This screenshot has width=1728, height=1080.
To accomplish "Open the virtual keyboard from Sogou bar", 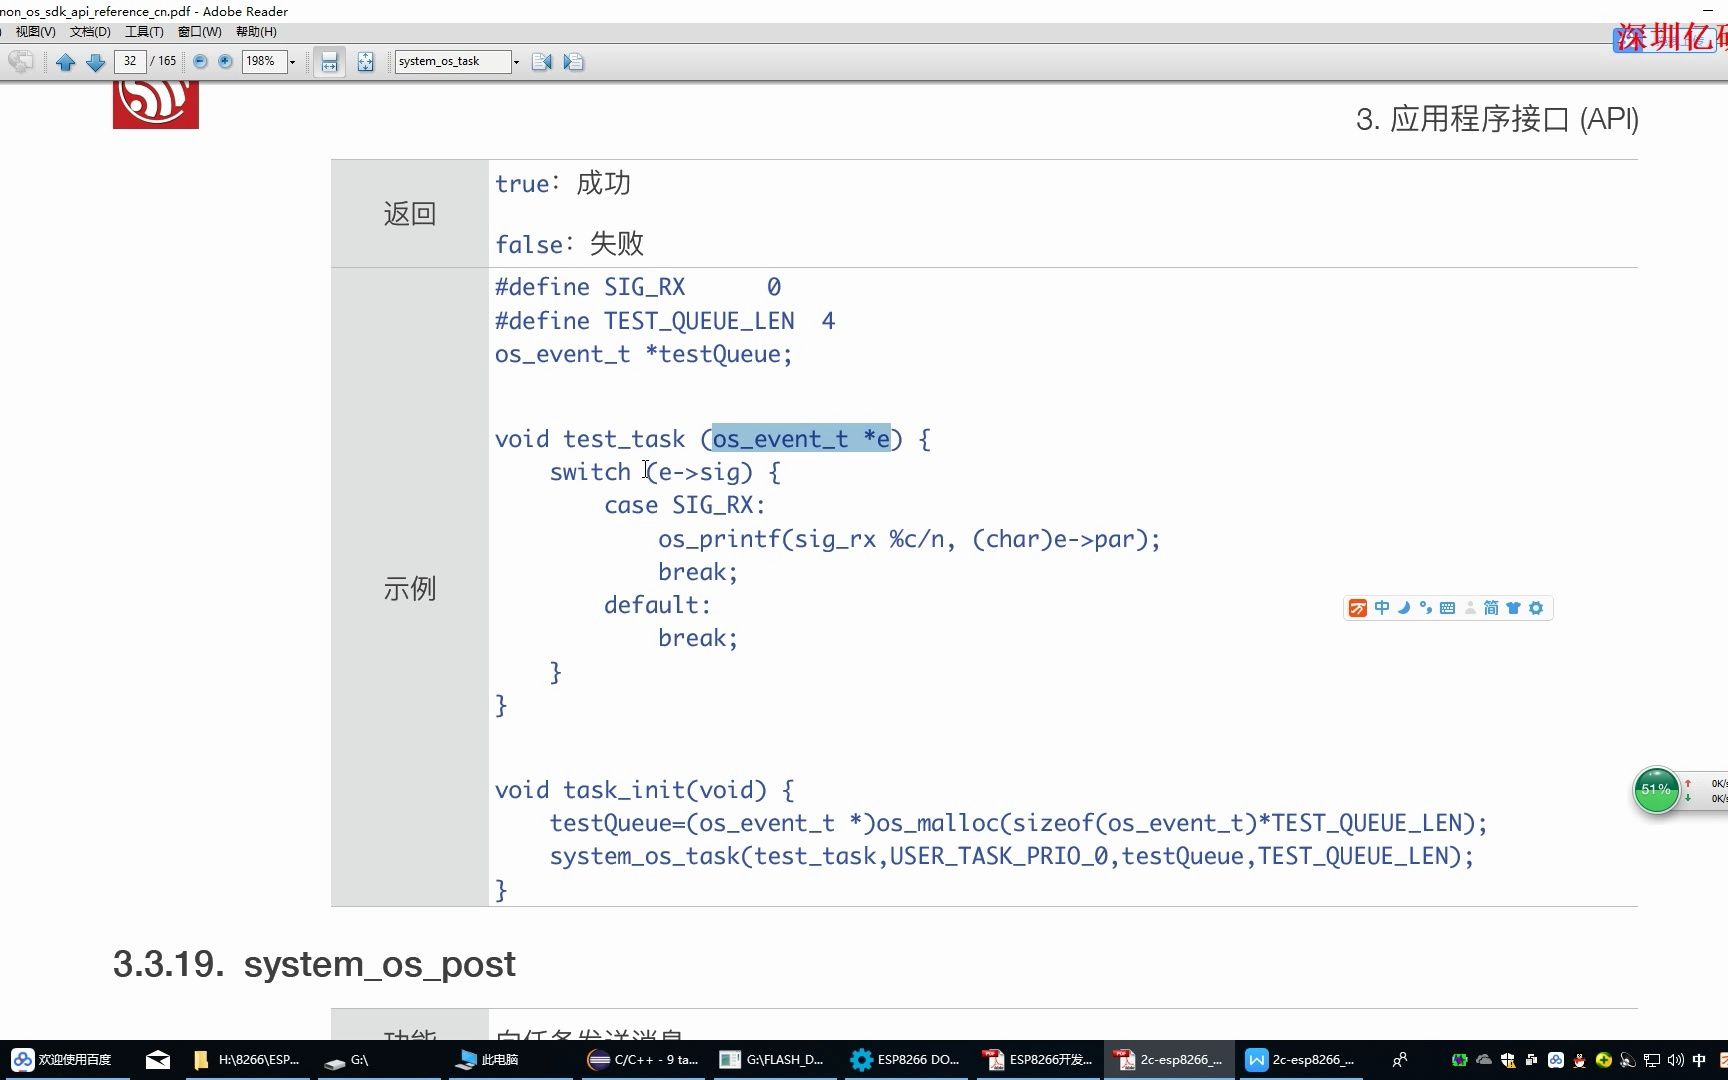I will [x=1448, y=607].
